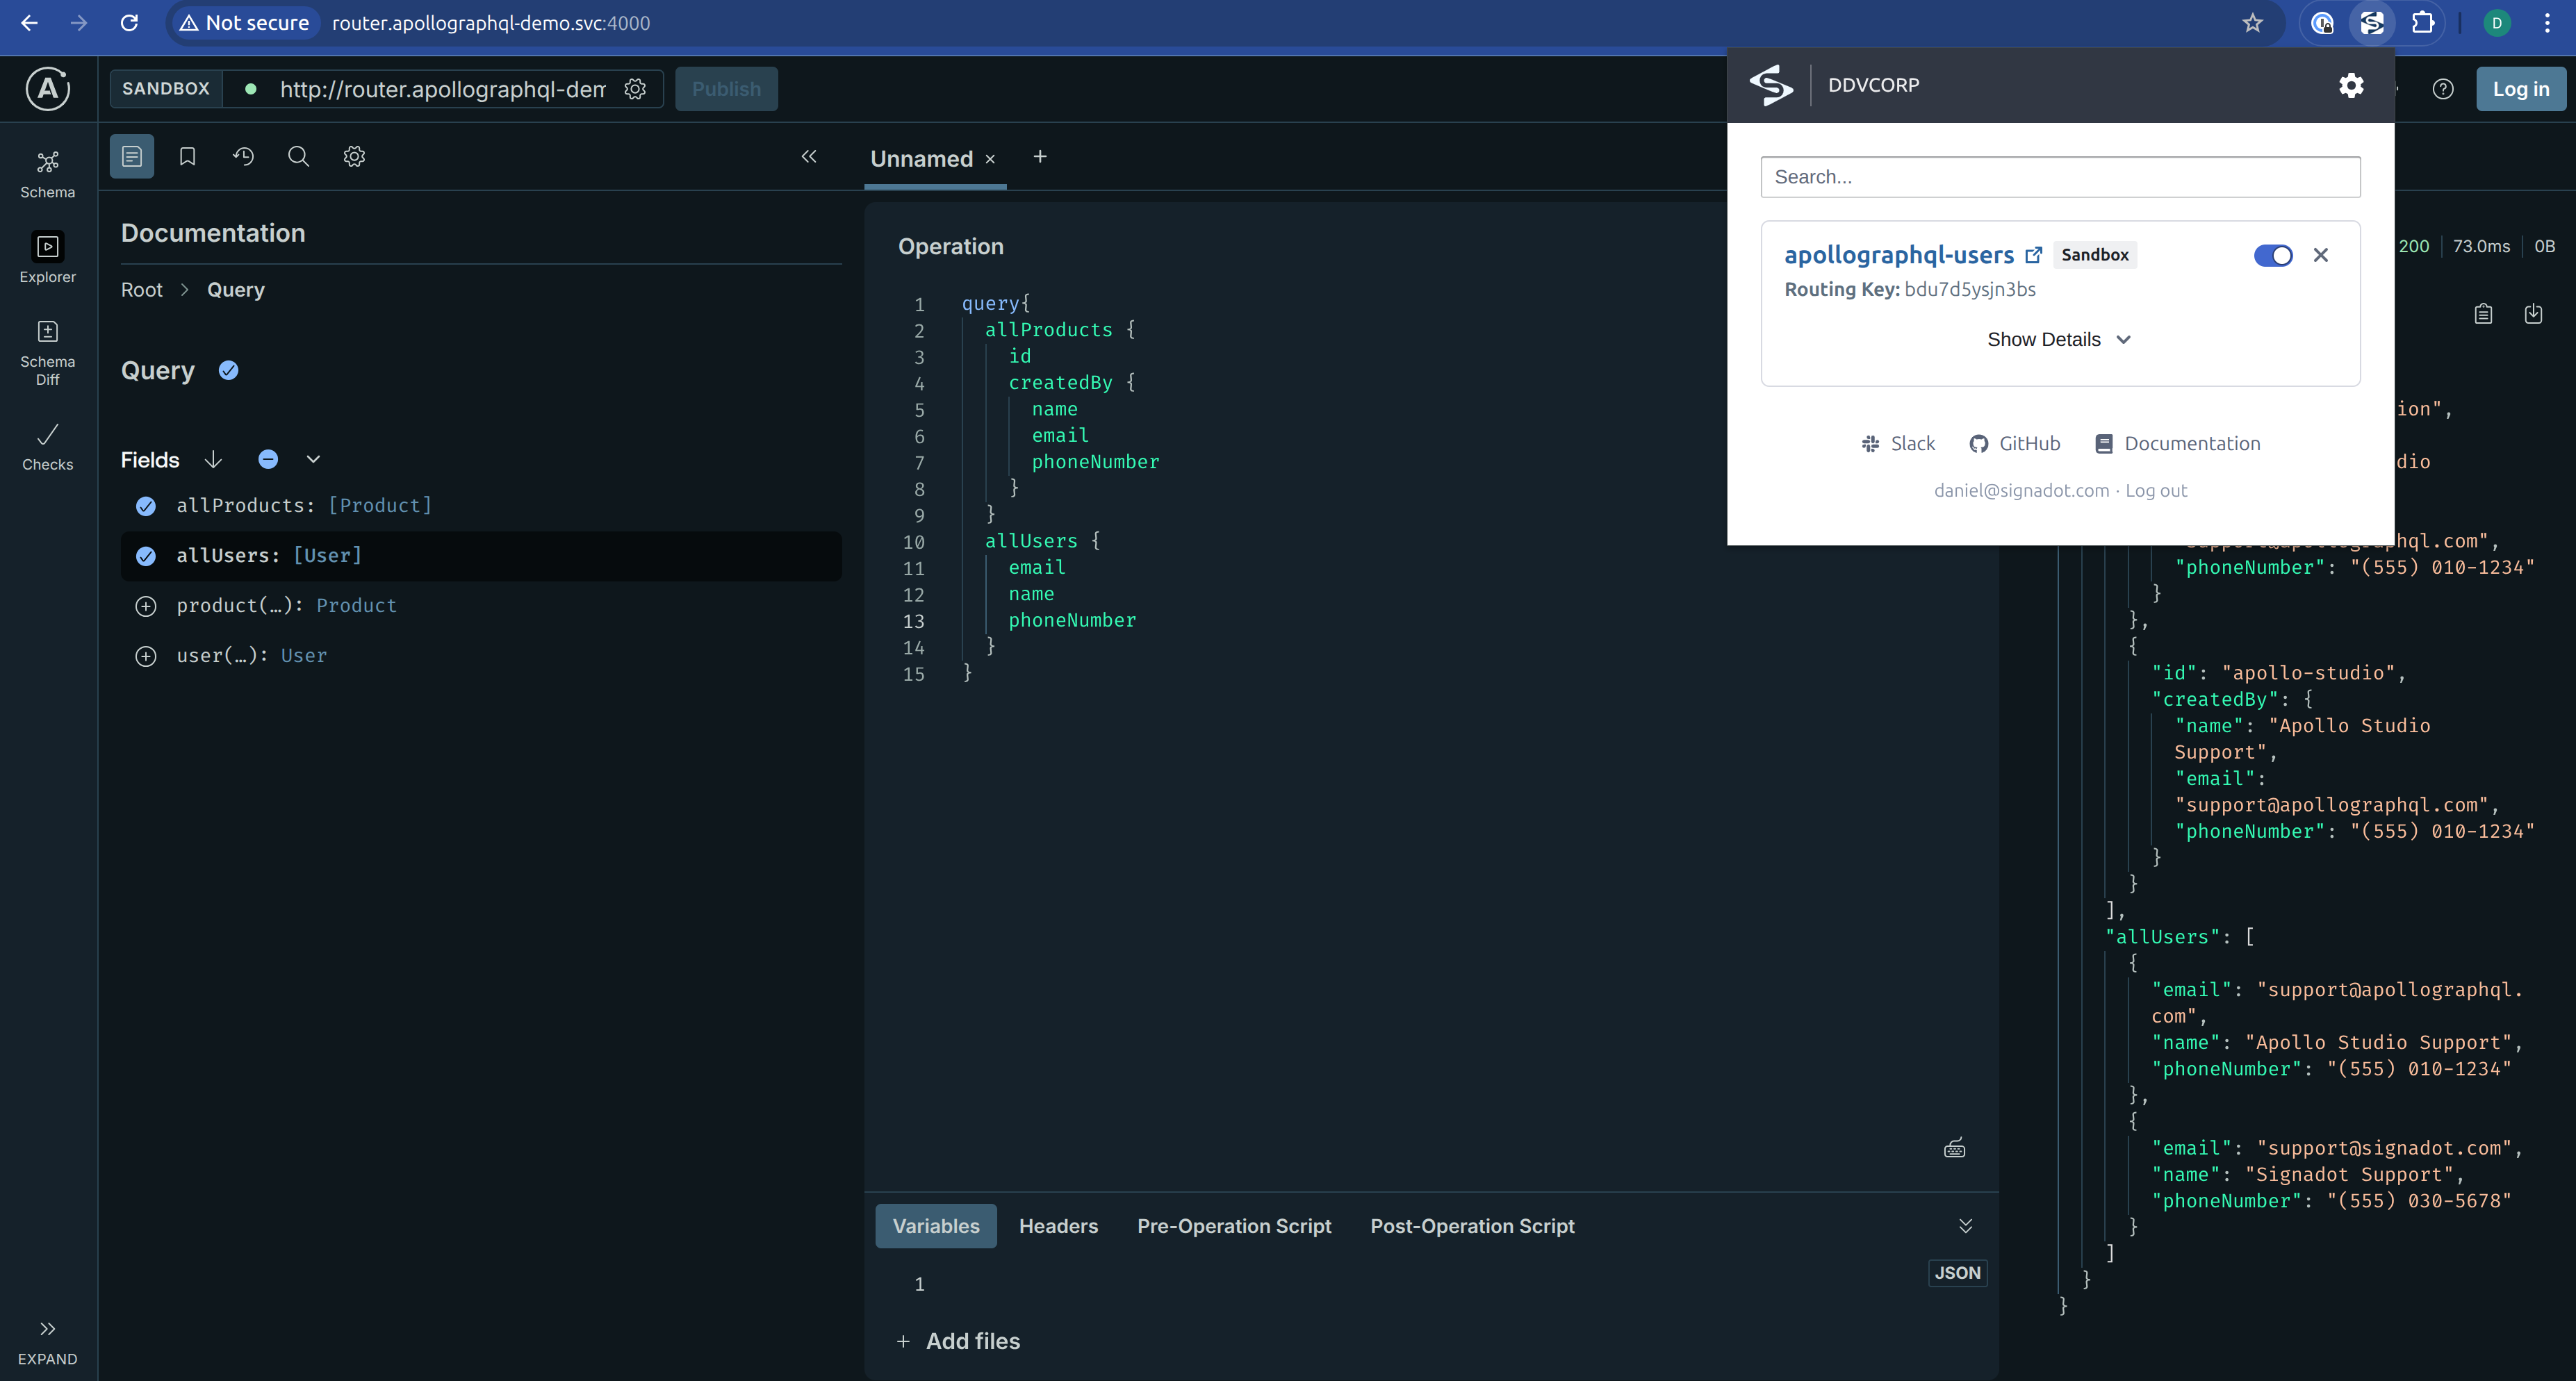2576x1381 pixels.
Task: Copy response with clipboard icon
Action: (x=2483, y=314)
